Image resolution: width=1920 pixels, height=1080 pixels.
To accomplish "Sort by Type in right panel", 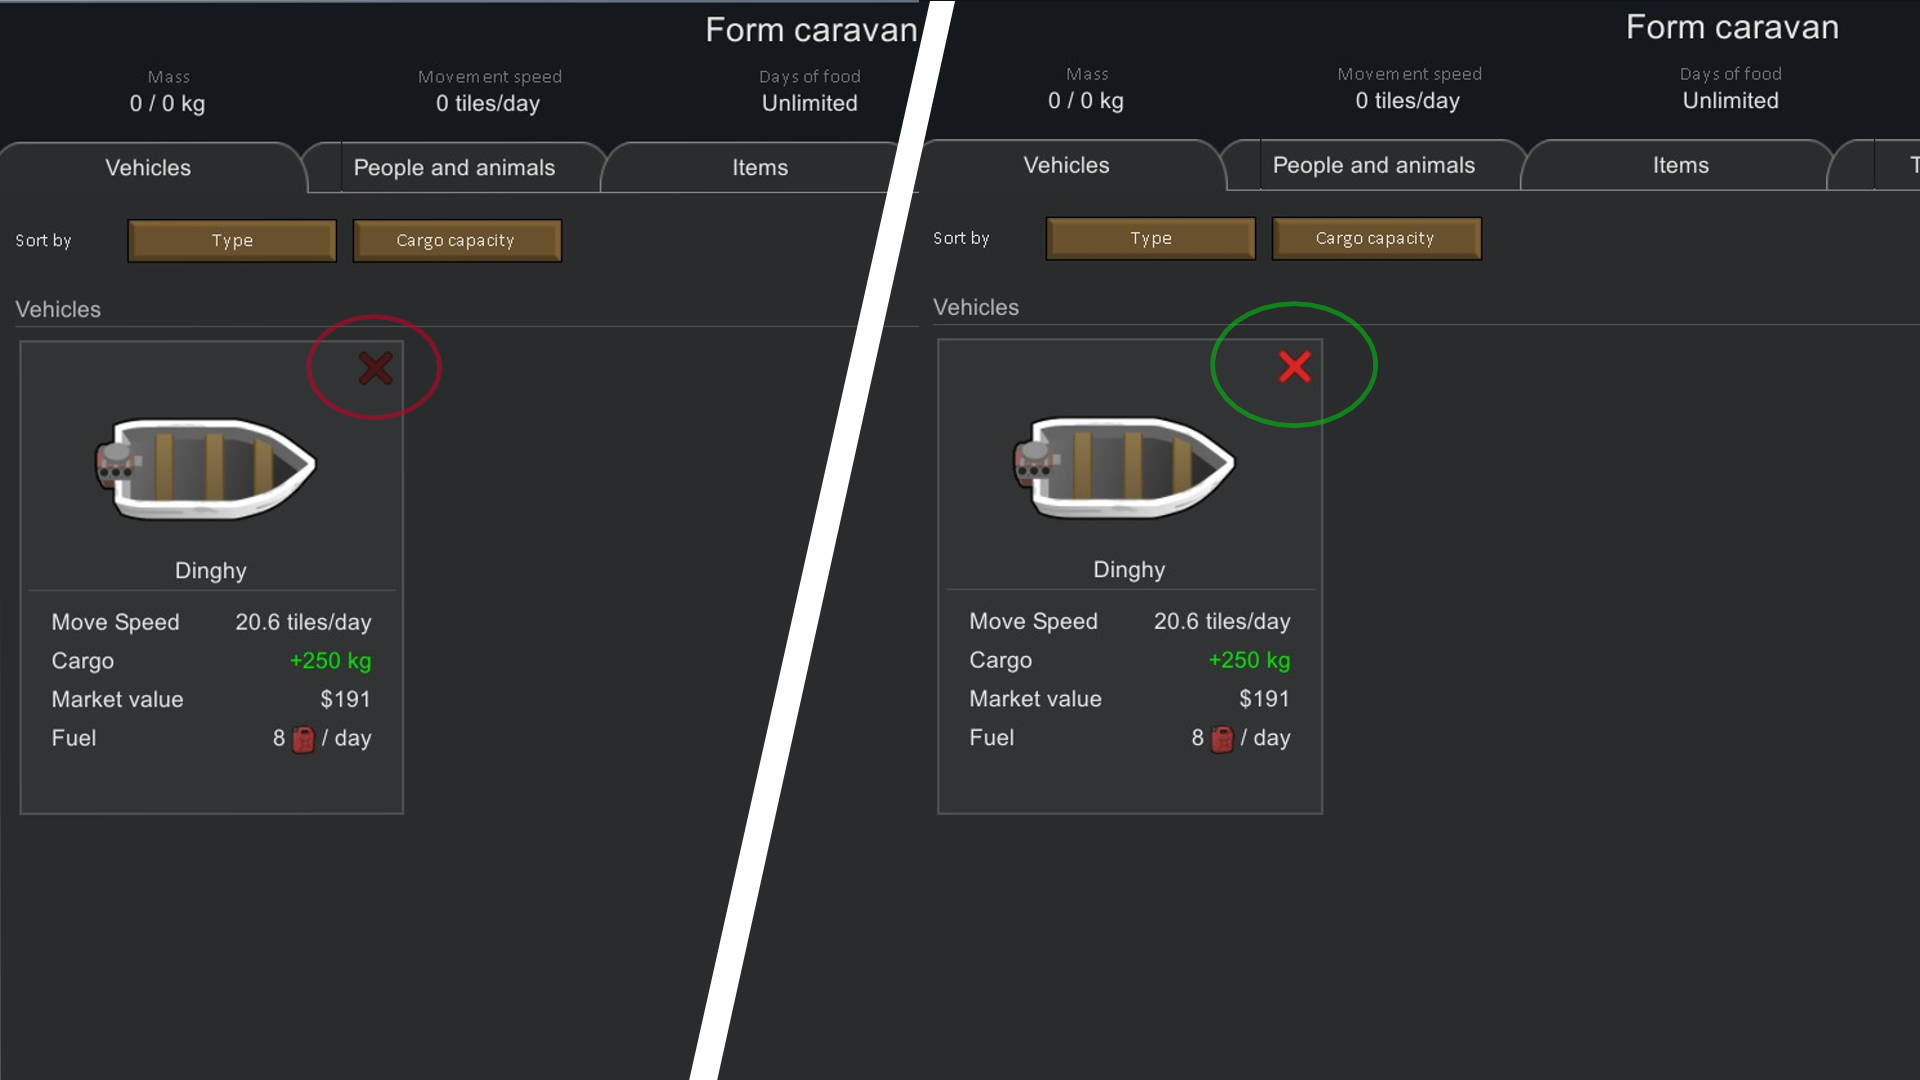I will [x=1151, y=238].
